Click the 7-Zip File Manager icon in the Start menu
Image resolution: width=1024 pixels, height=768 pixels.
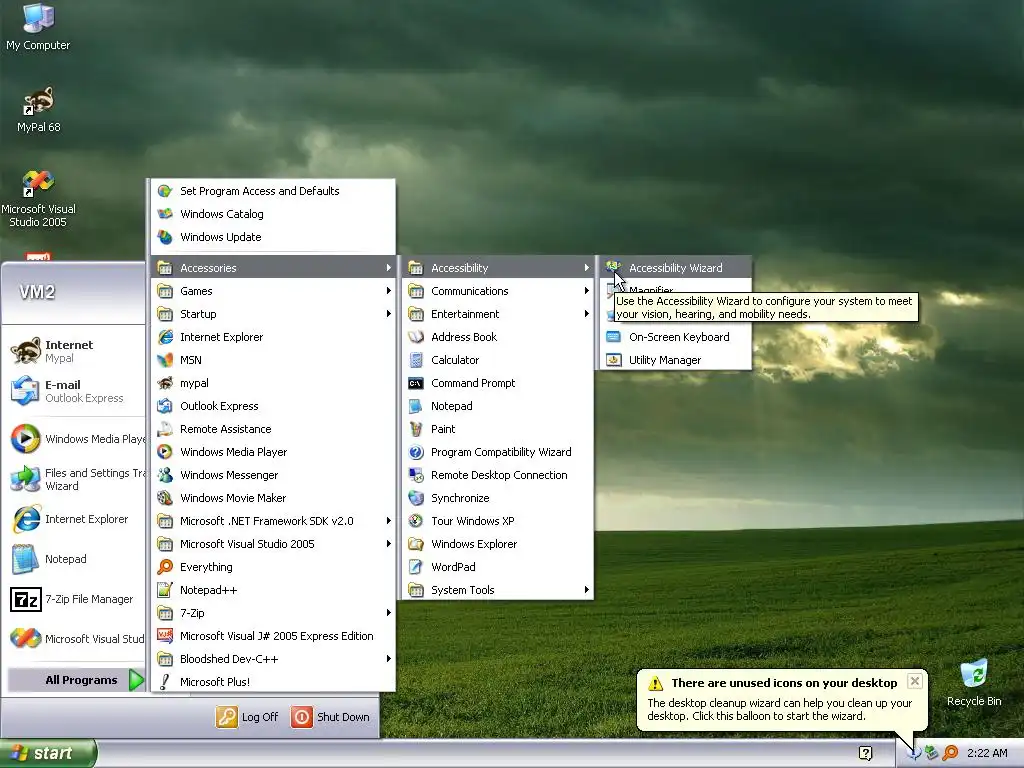(26, 600)
